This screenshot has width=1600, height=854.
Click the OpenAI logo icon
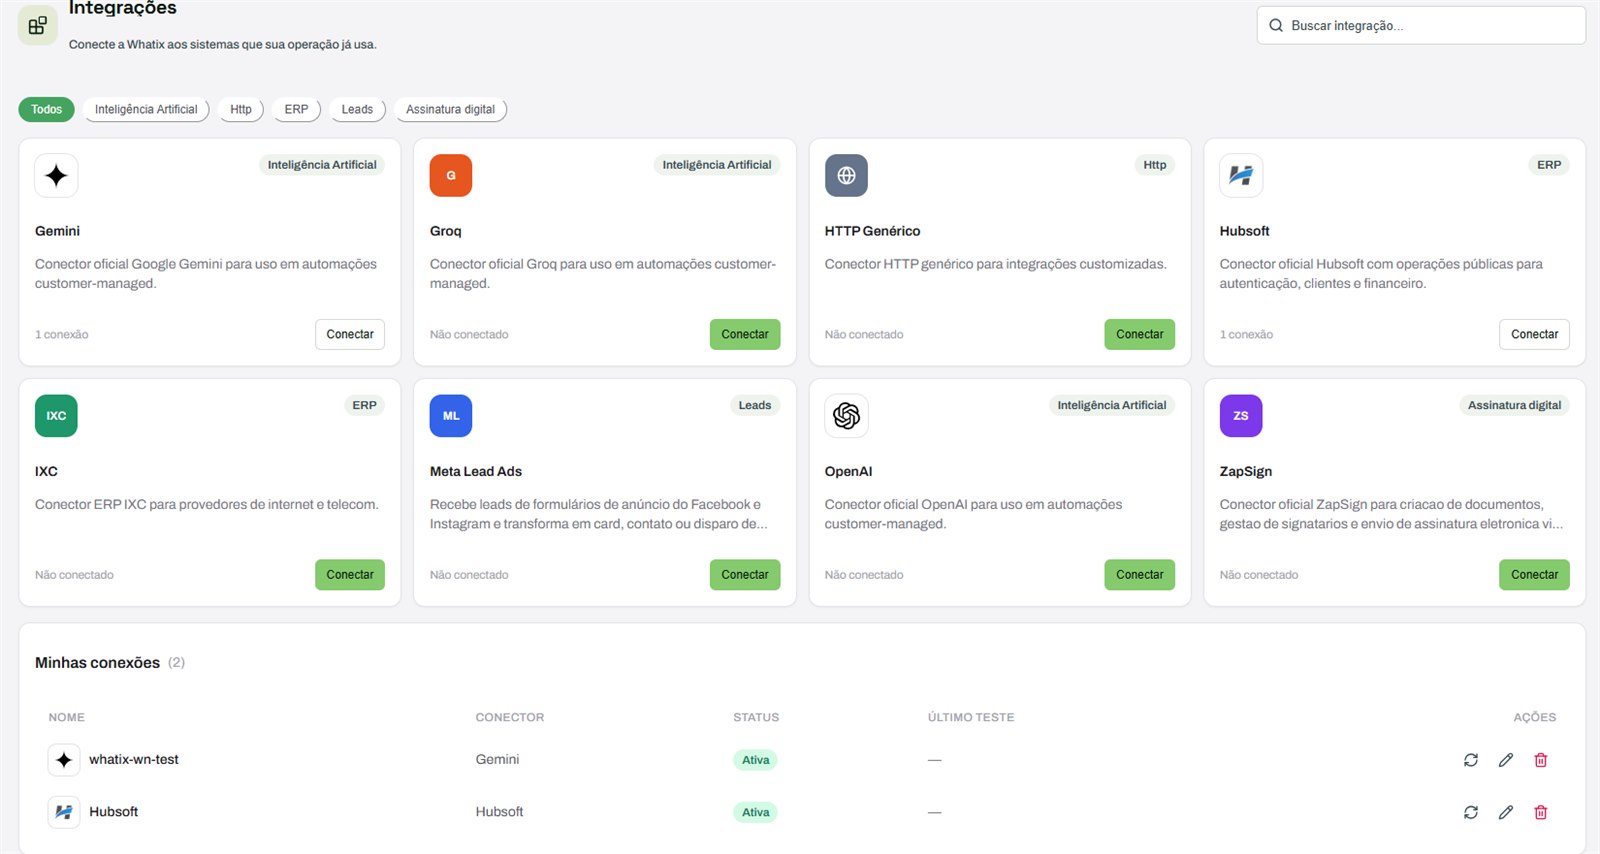pyautogui.click(x=846, y=416)
